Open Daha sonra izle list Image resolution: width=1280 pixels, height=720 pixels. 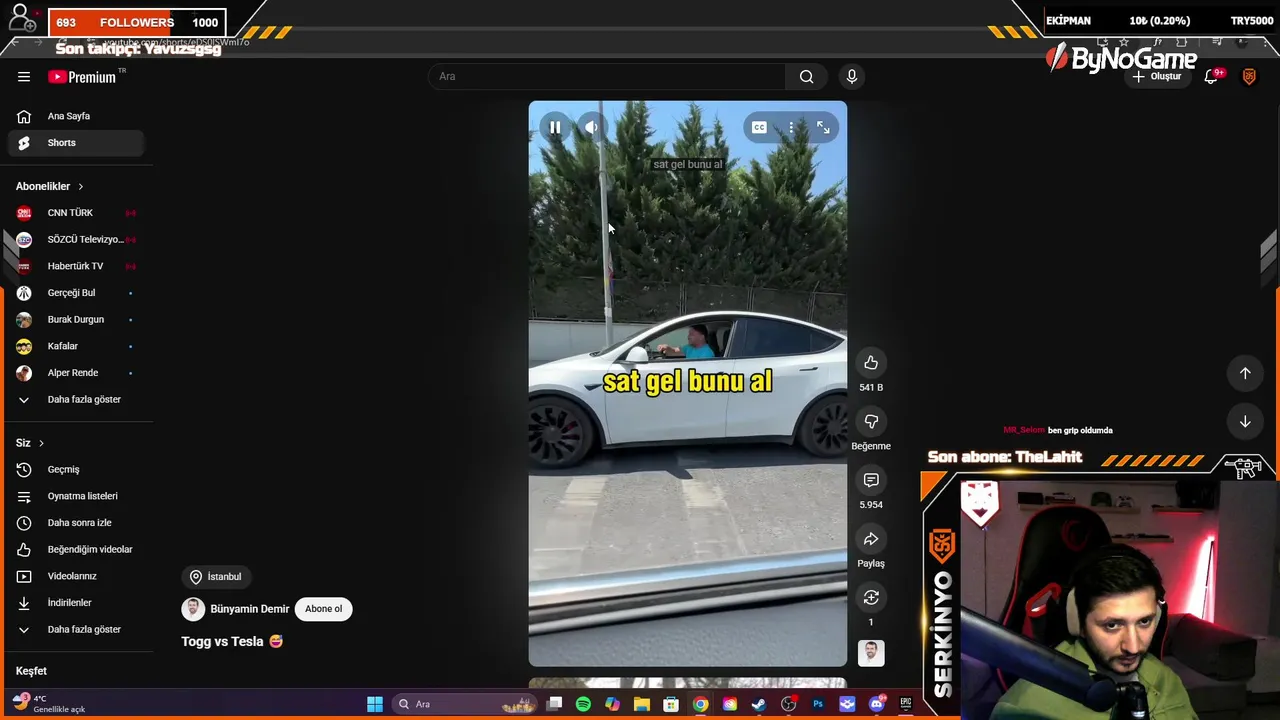coord(76,523)
